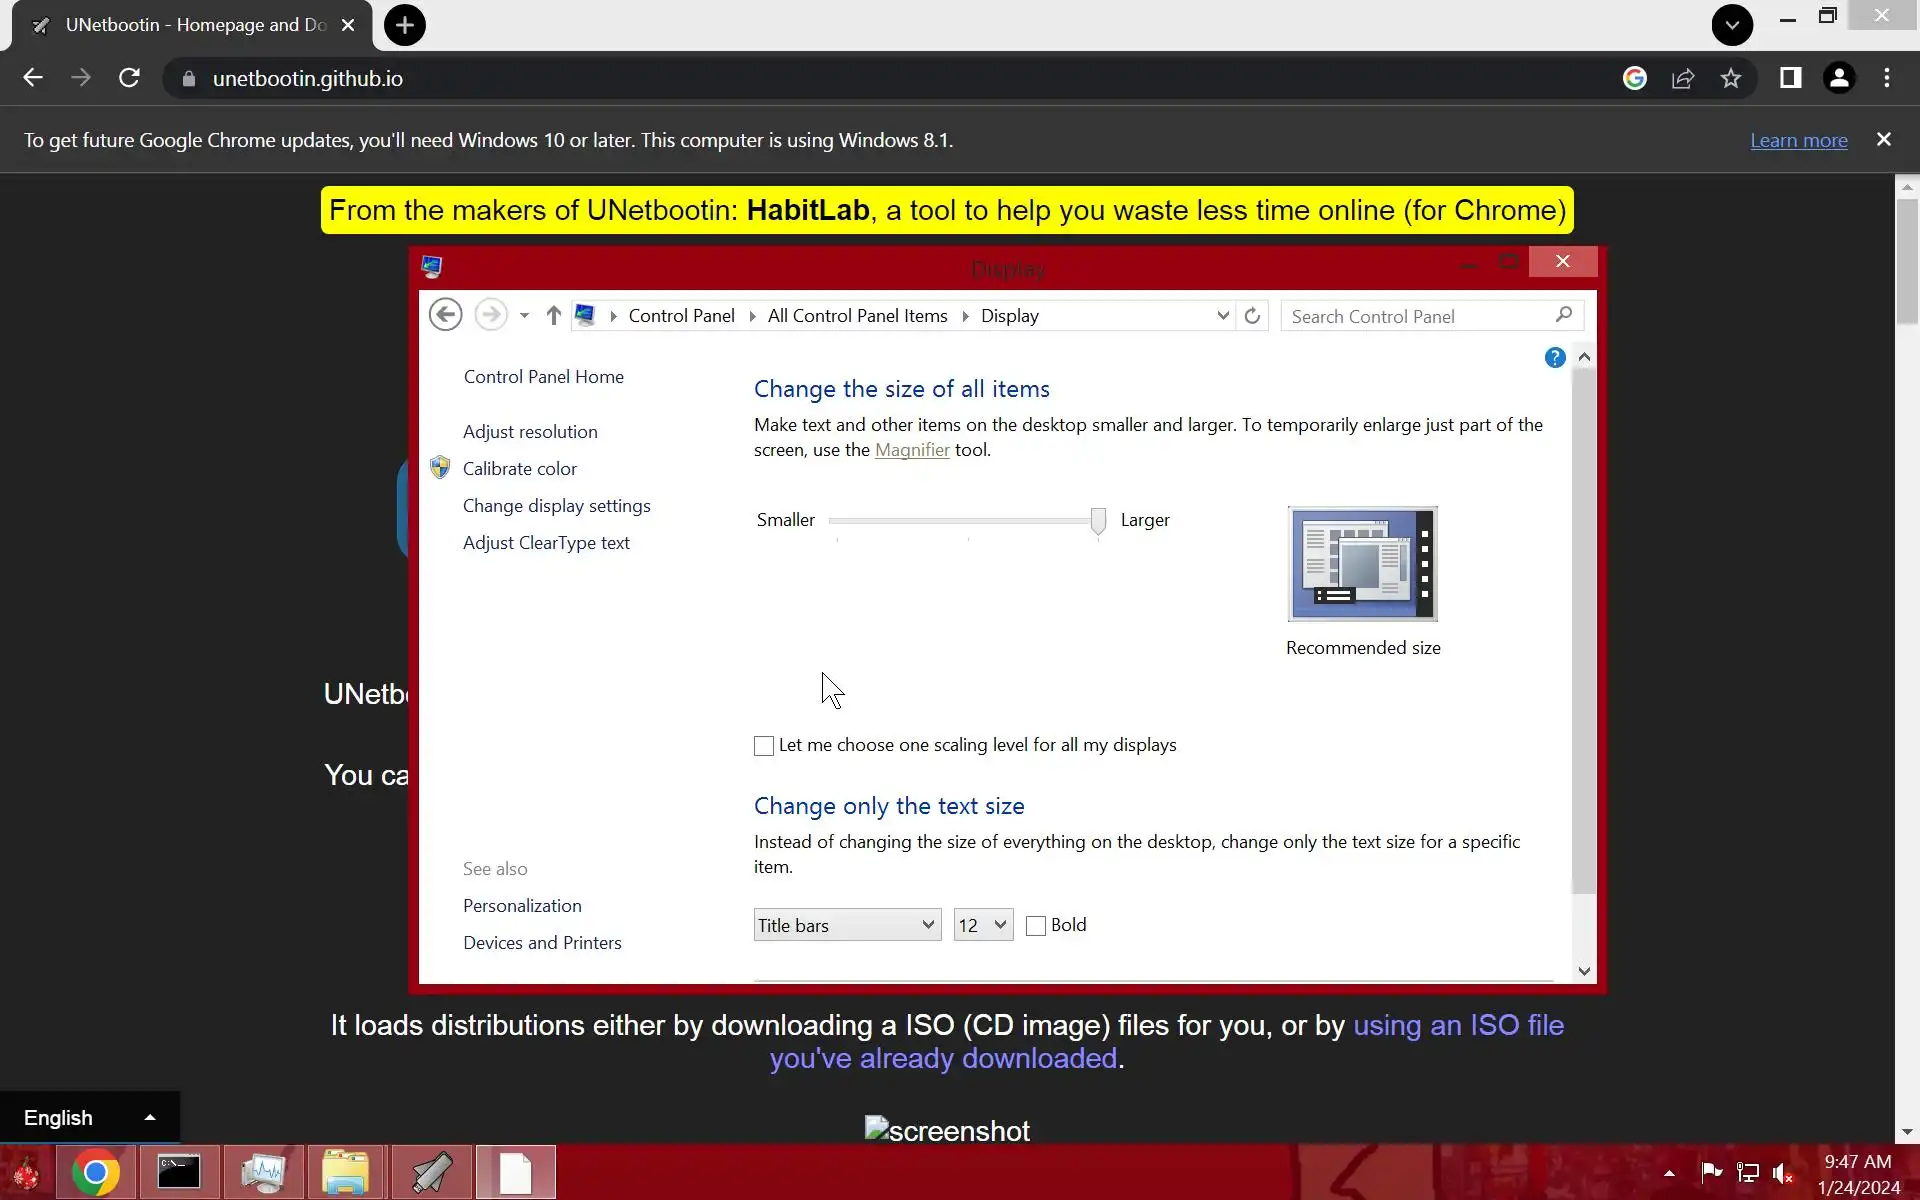Bookmark this page with the star icon
The image size is (1920, 1200).
click(x=1731, y=78)
